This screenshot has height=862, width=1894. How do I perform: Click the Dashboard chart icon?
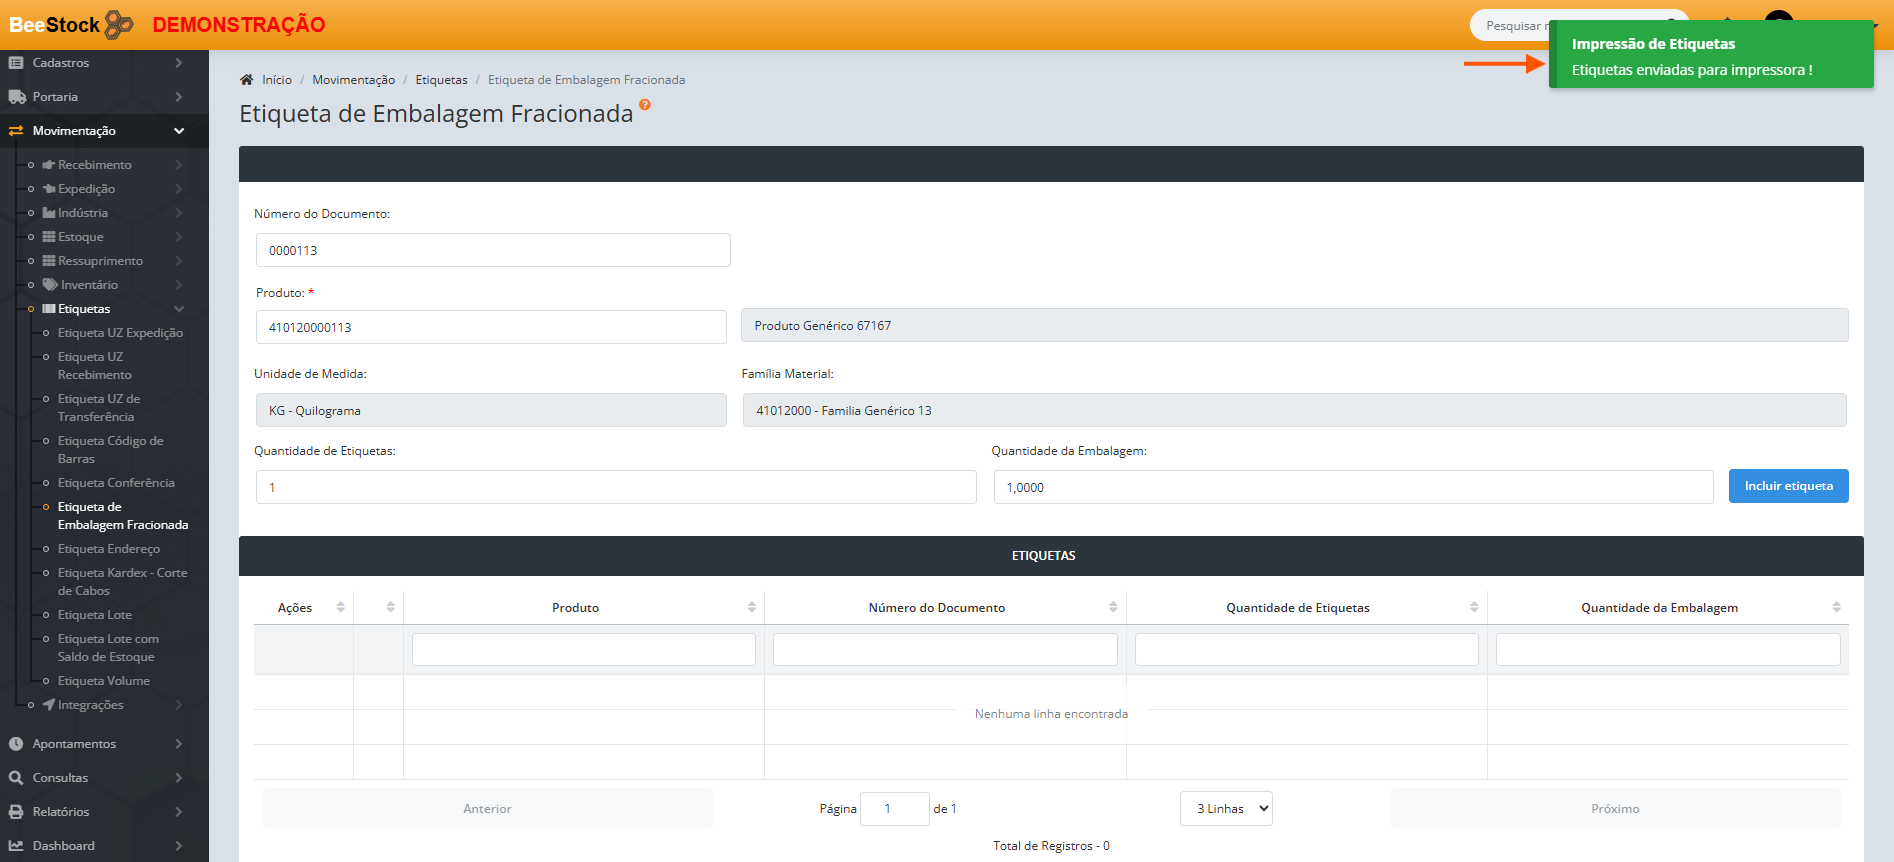click(x=16, y=846)
